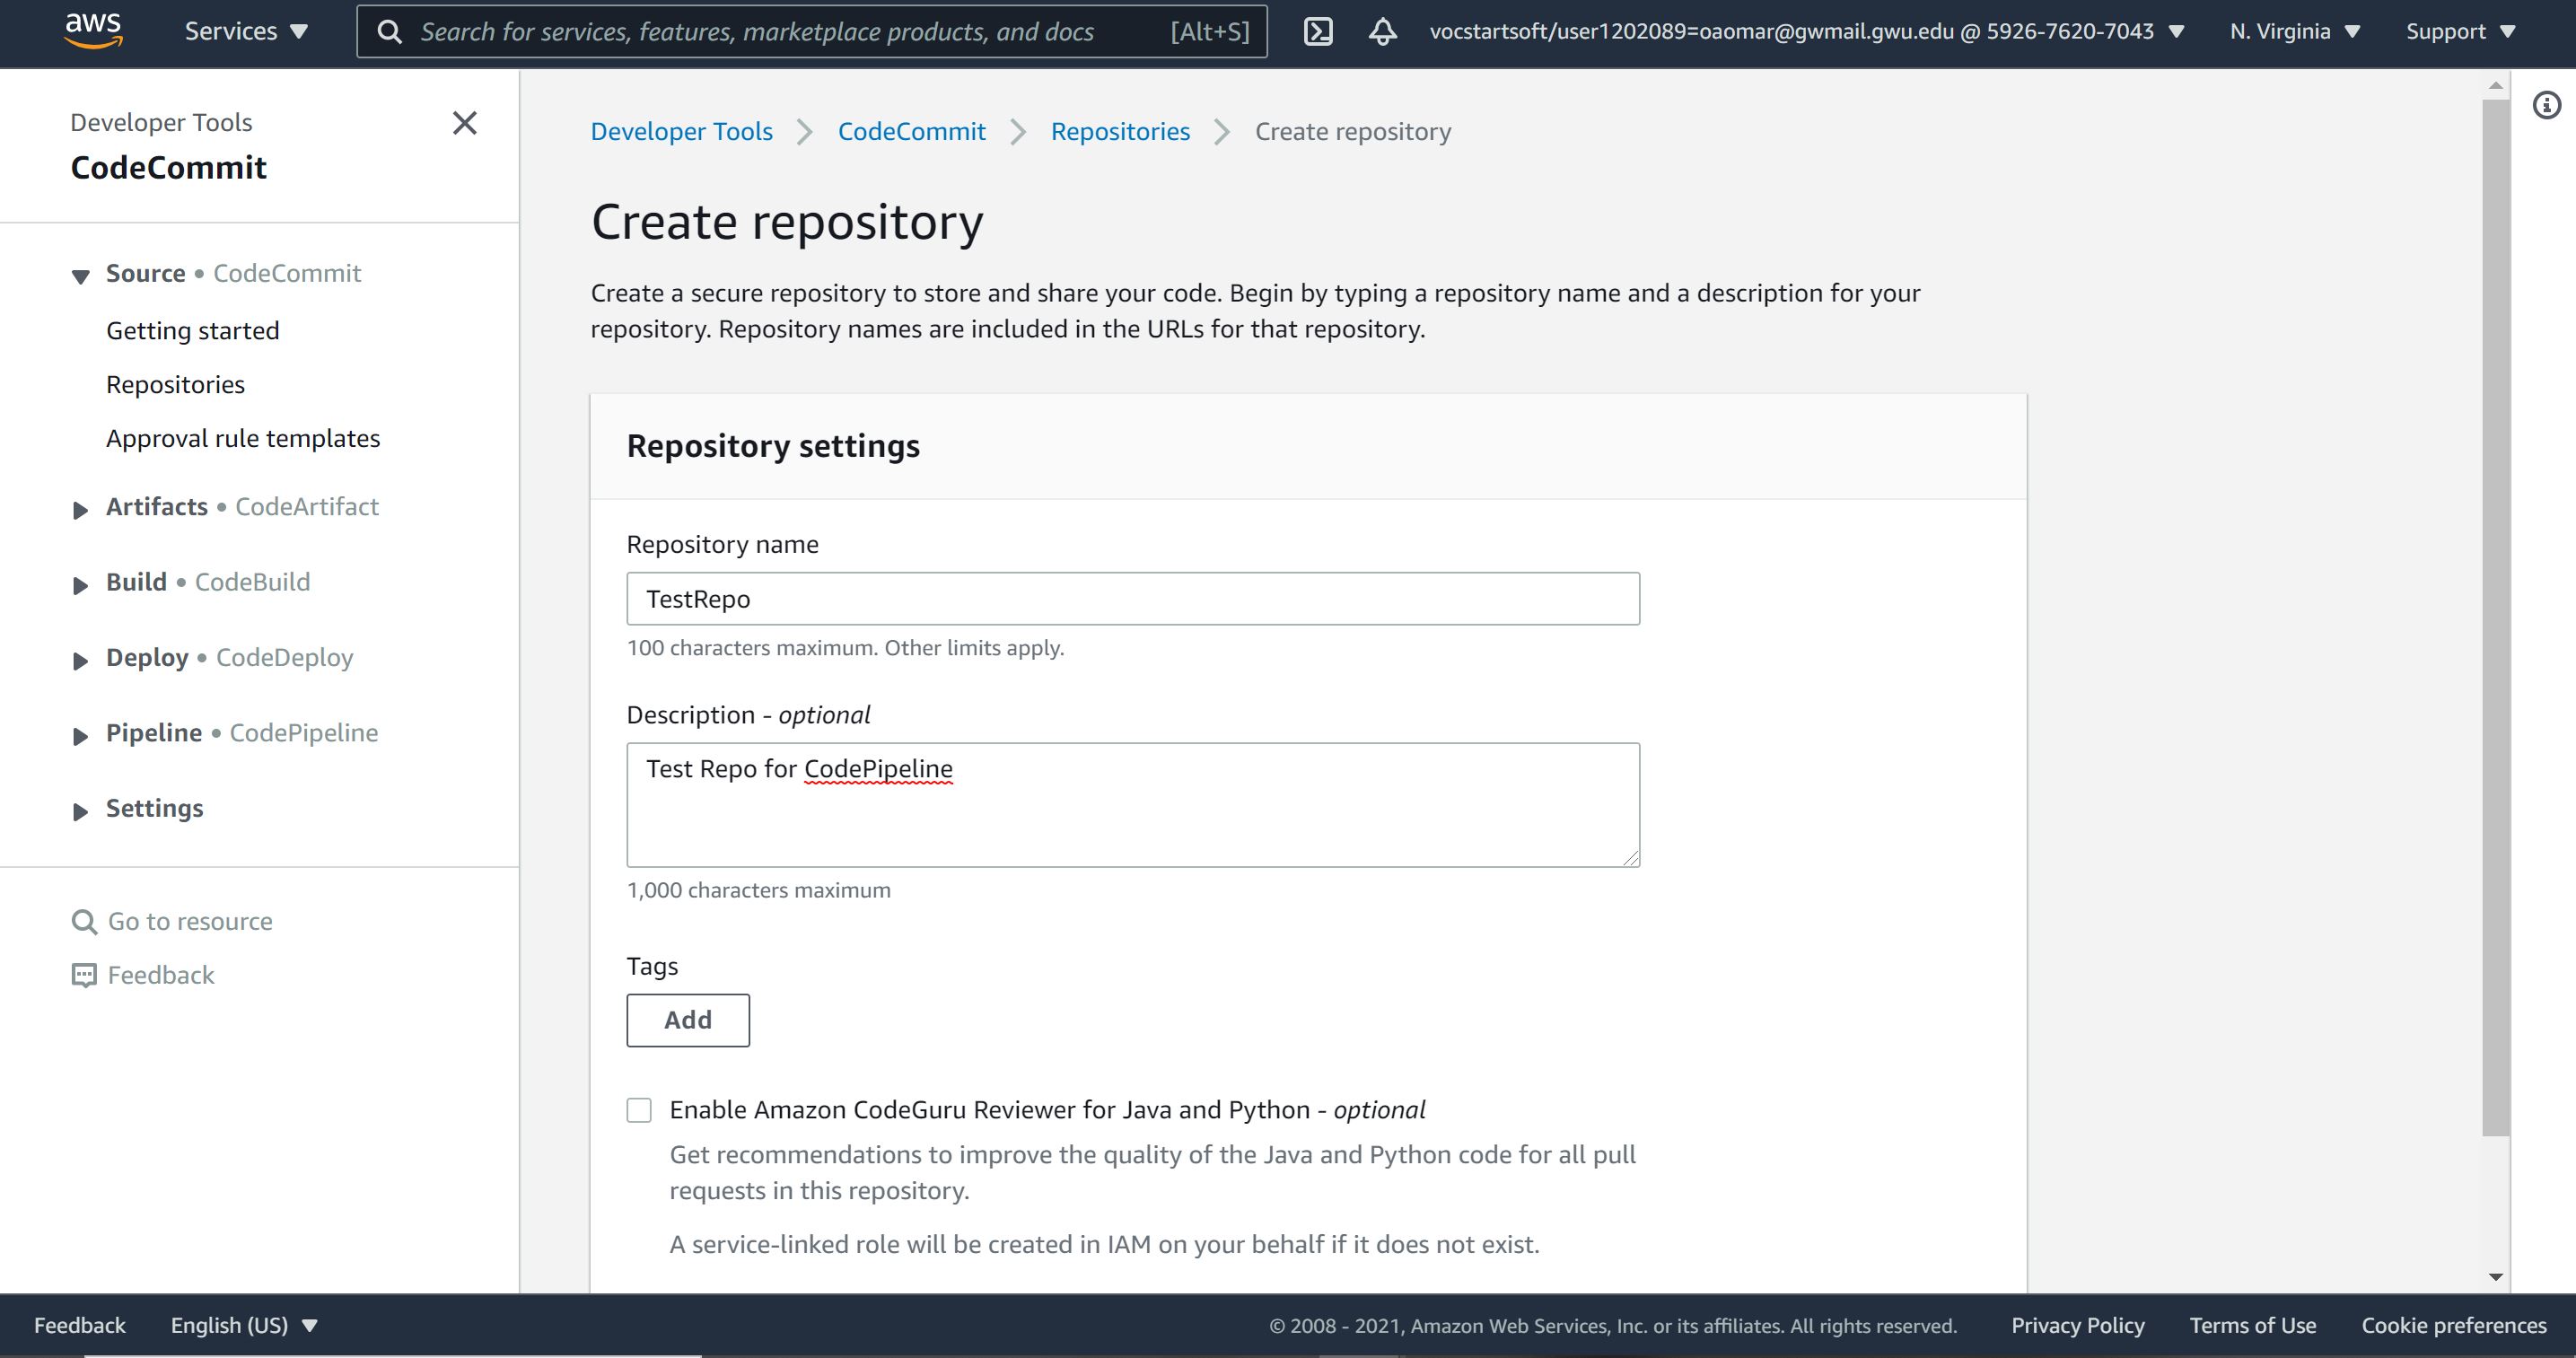
Task: Open the Services dropdown menu
Action: point(246,32)
